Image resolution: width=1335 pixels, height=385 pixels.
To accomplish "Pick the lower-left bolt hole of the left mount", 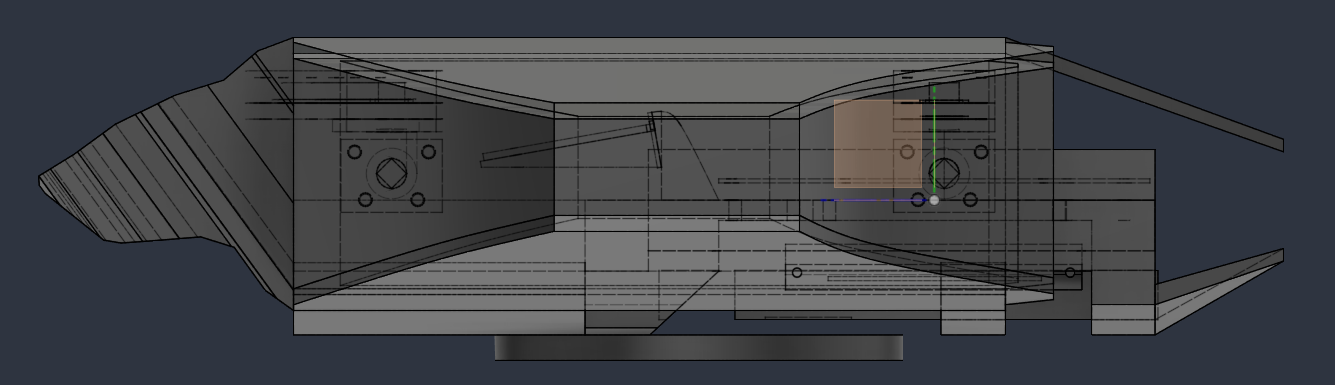I will (x=365, y=200).
